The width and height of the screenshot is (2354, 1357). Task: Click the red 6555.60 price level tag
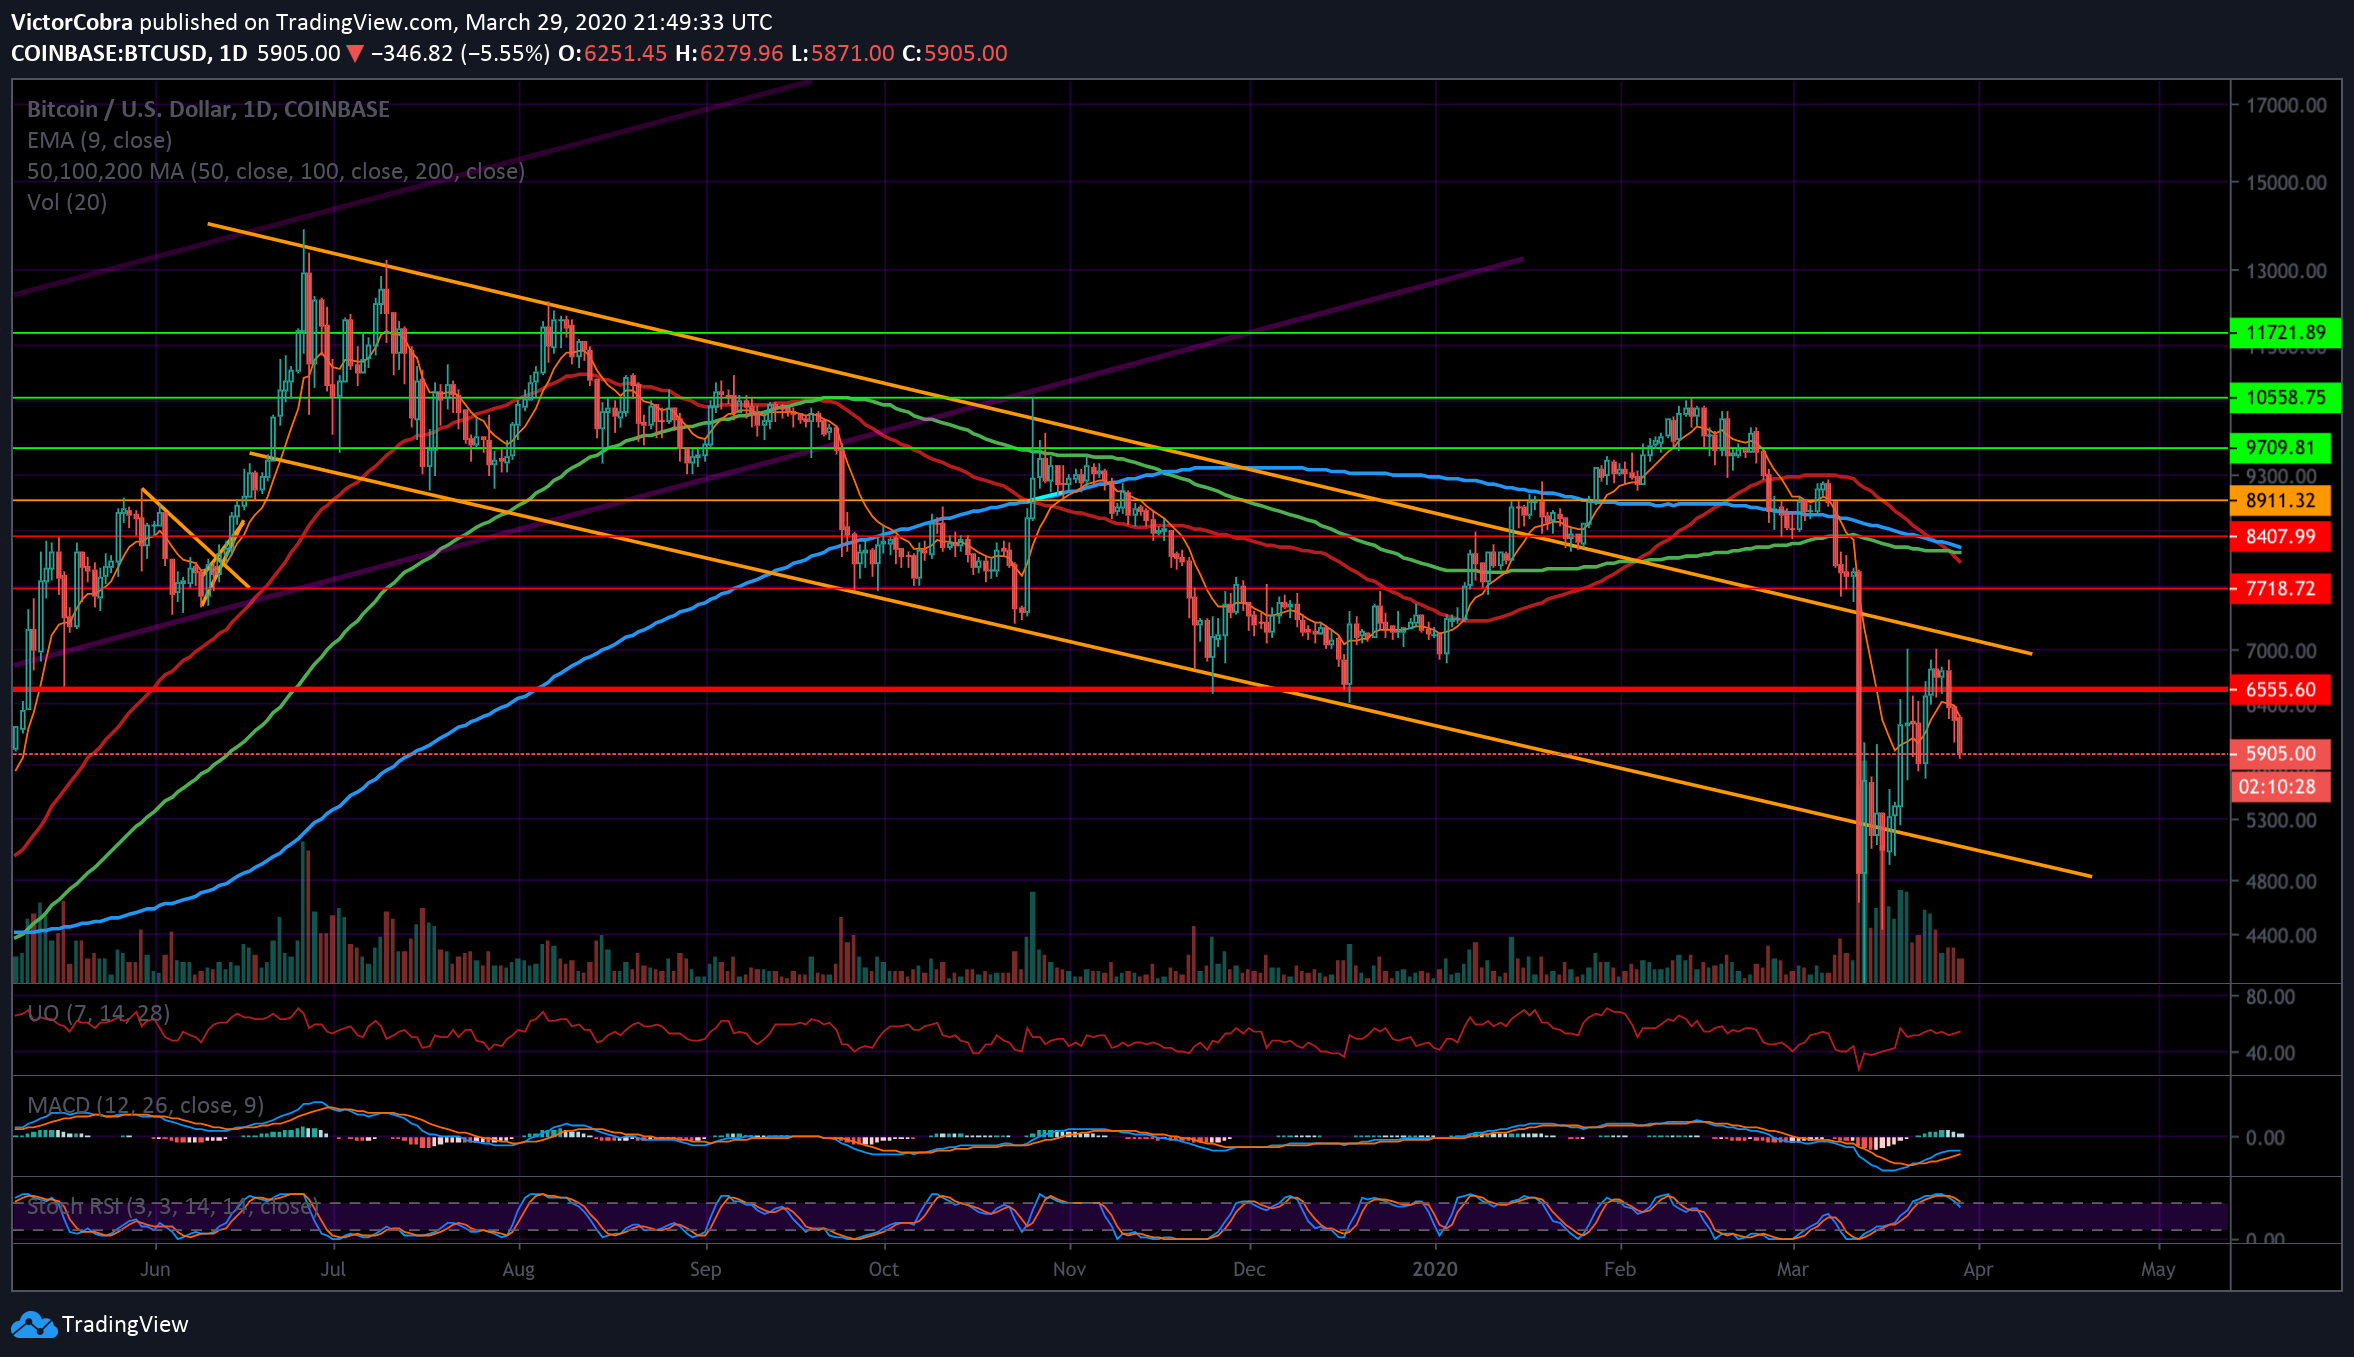2280,690
